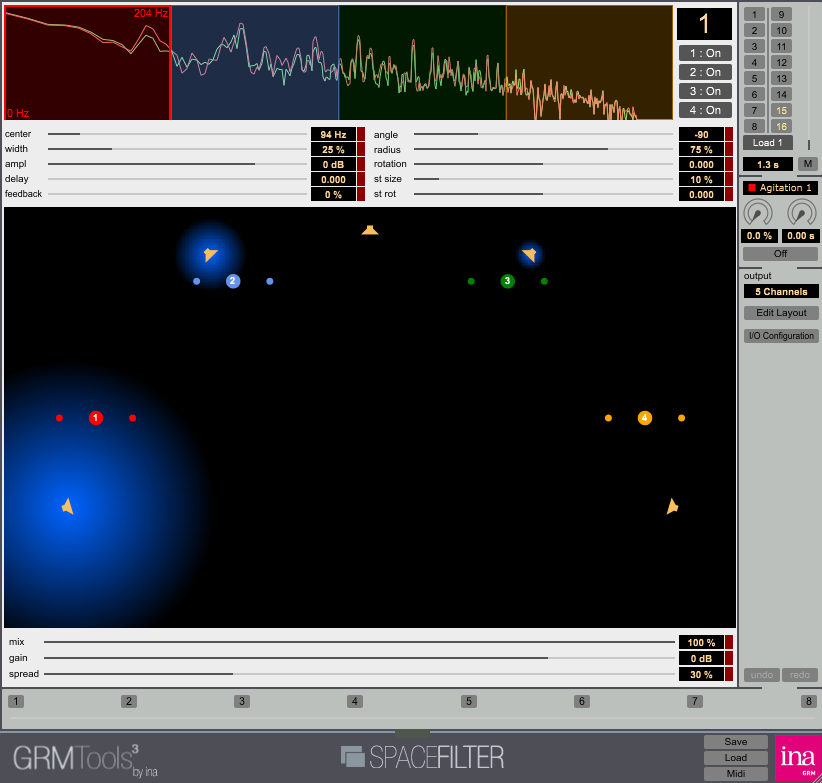Click orange stereo dot right of band 4

[681, 418]
